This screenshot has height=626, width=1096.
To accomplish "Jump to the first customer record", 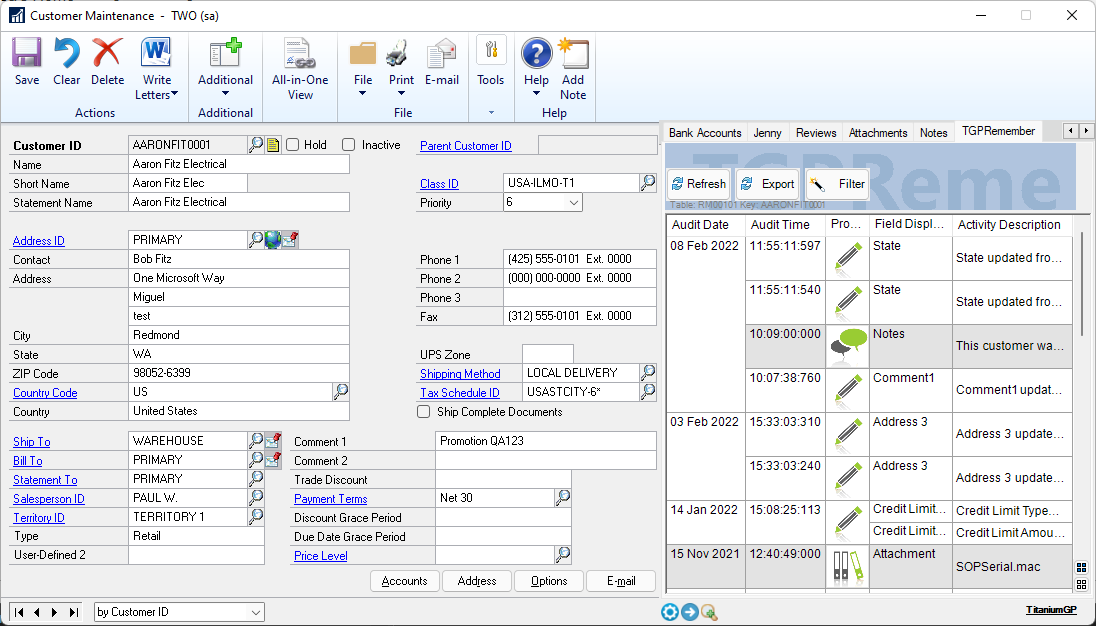I will [19, 612].
